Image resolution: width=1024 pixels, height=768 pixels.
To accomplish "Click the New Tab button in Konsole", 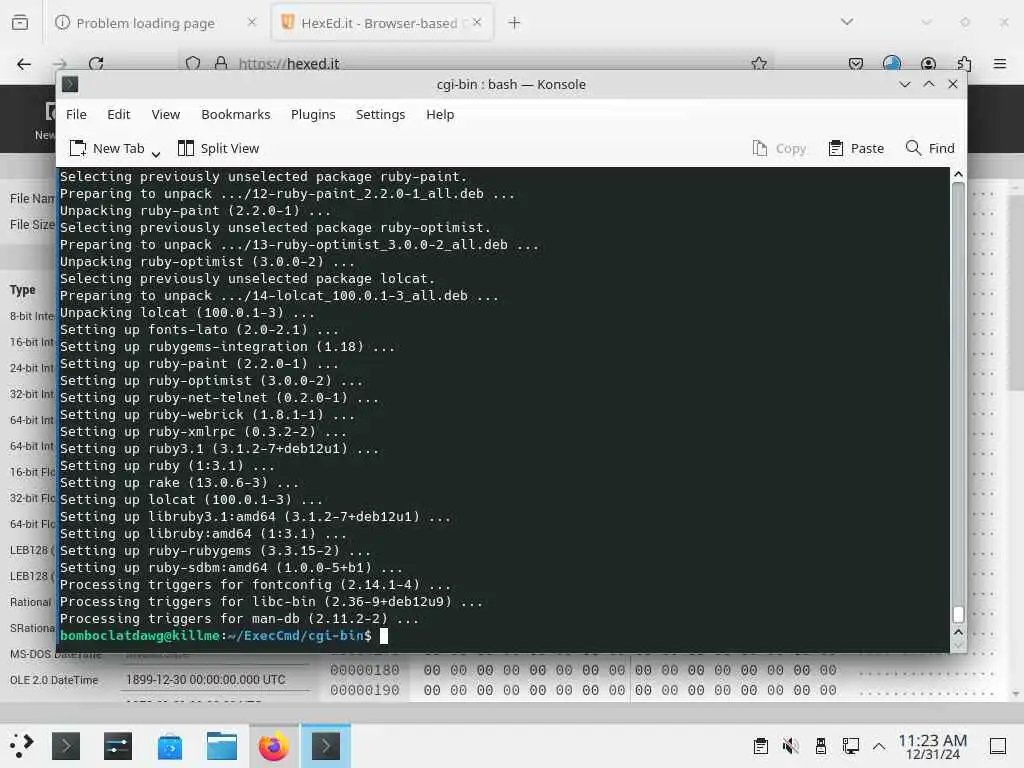I will (107, 148).
